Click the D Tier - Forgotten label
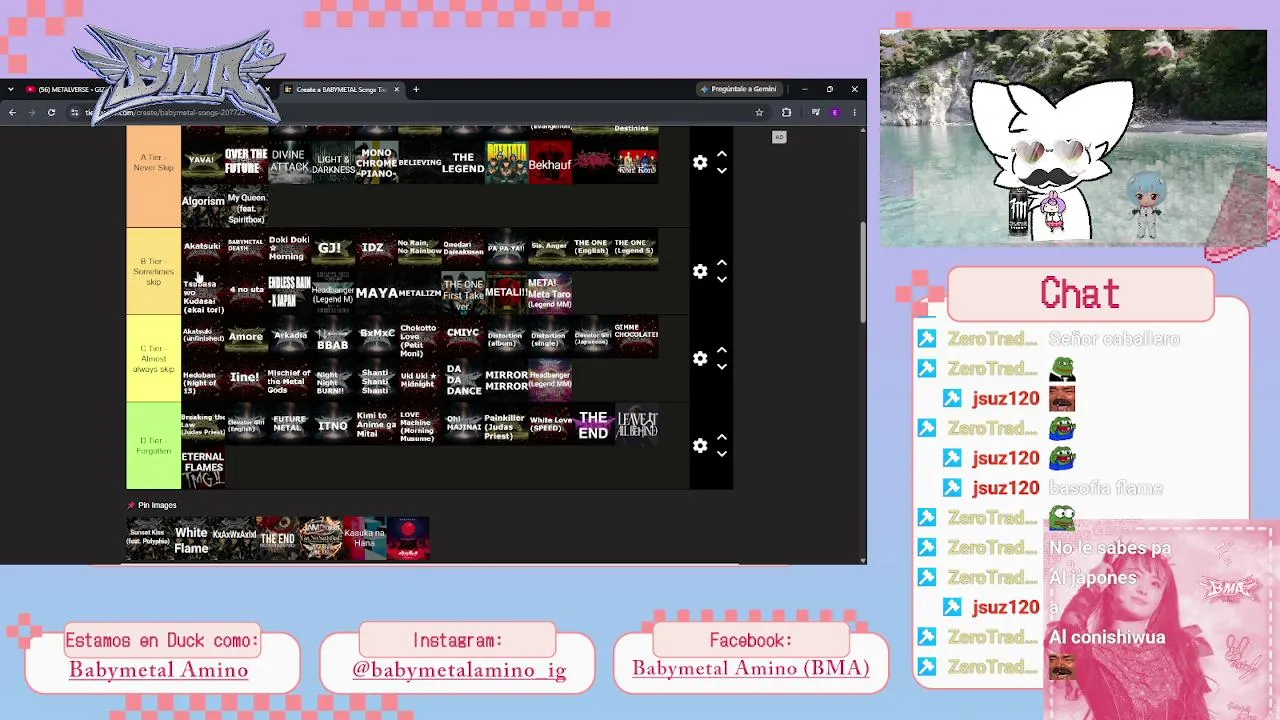This screenshot has height=720, width=1280. pos(153,446)
